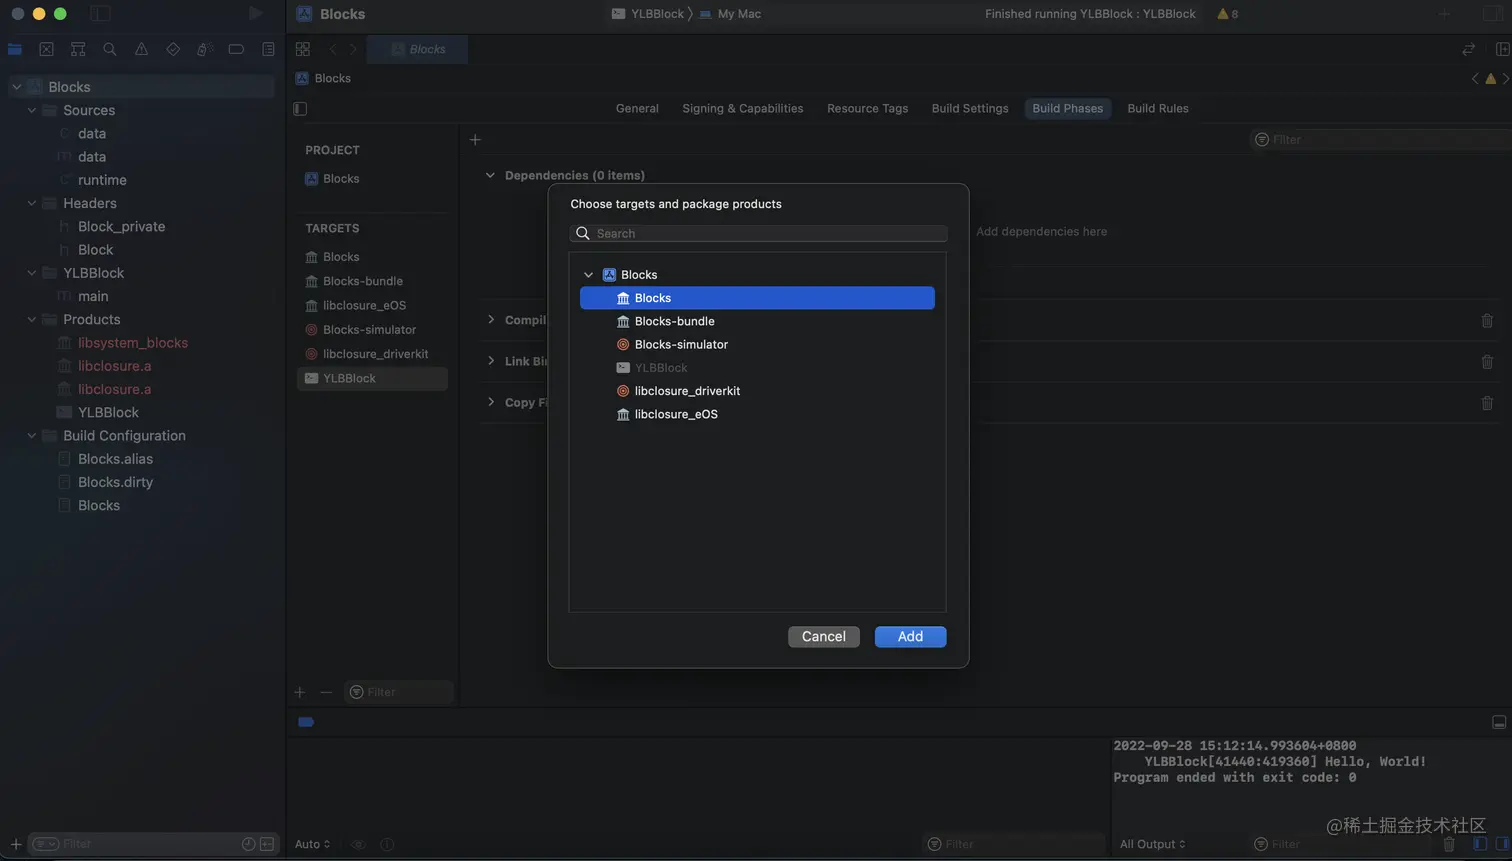The width and height of the screenshot is (1512, 861).
Task: Delete the Copy Files phase
Action: tap(1487, 403)
